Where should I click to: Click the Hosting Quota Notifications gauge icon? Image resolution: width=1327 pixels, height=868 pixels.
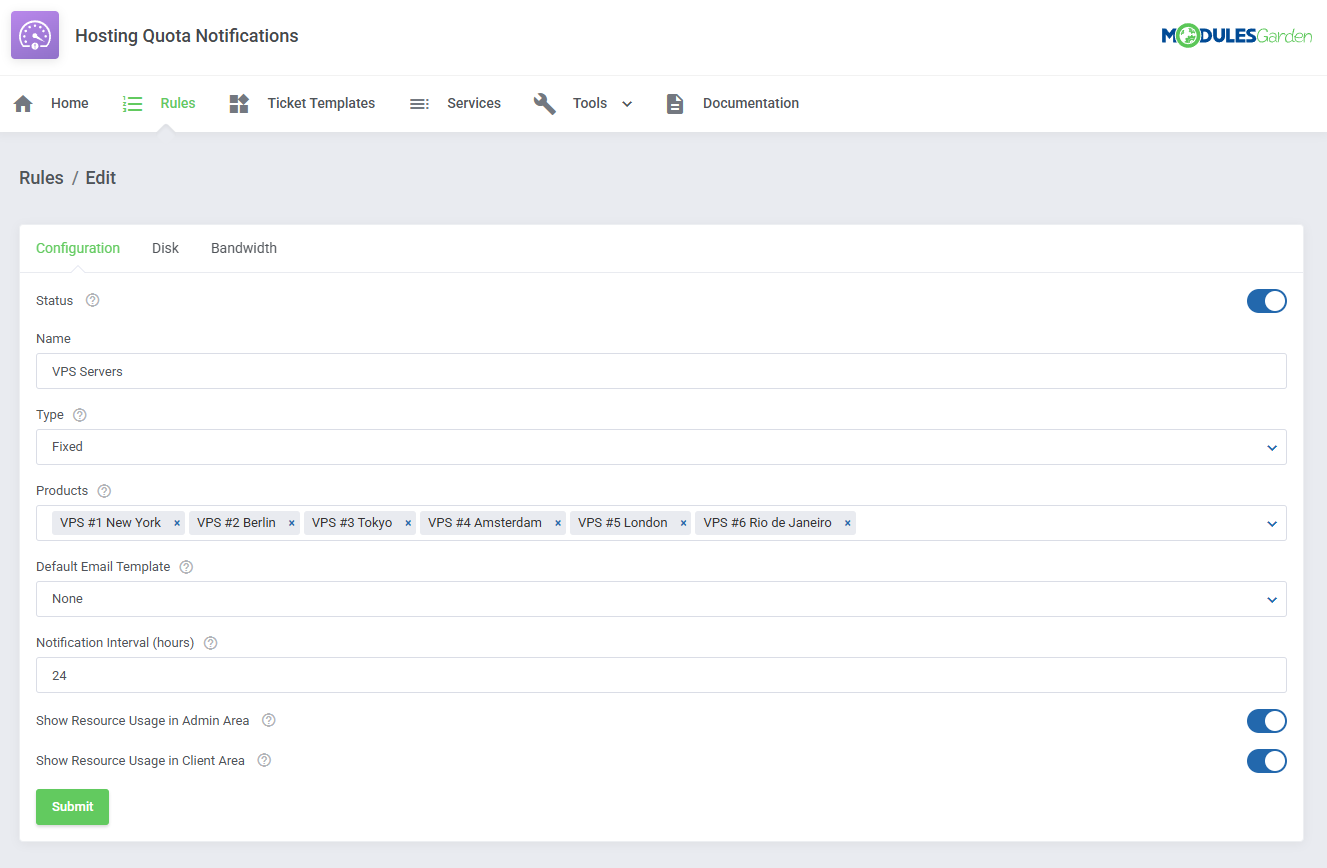point(34,34)
